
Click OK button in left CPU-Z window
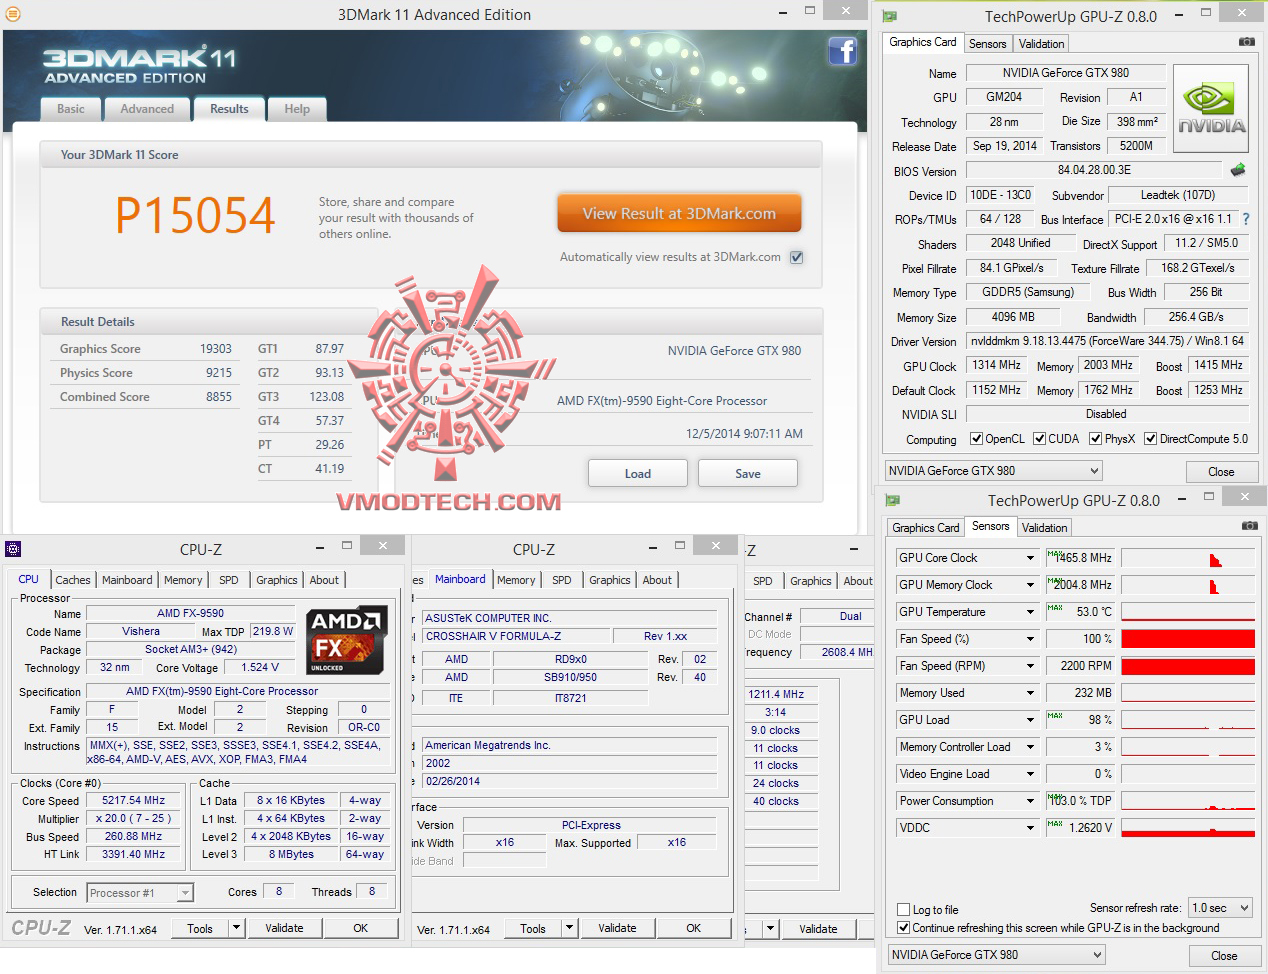361,928
